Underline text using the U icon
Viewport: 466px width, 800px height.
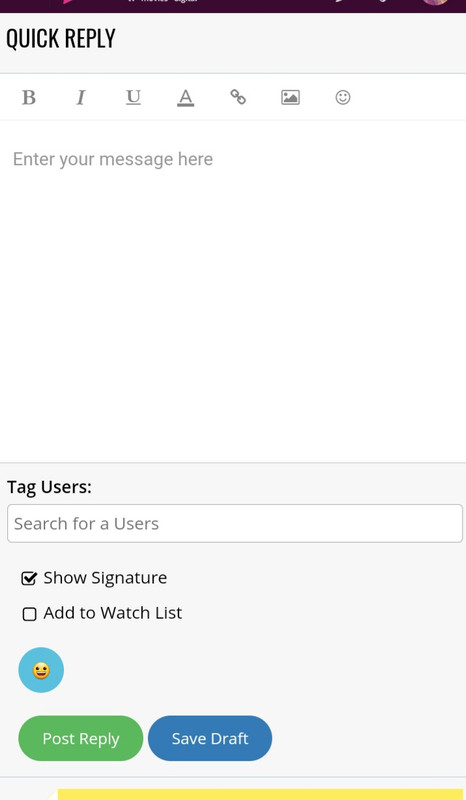click(133, 97)
